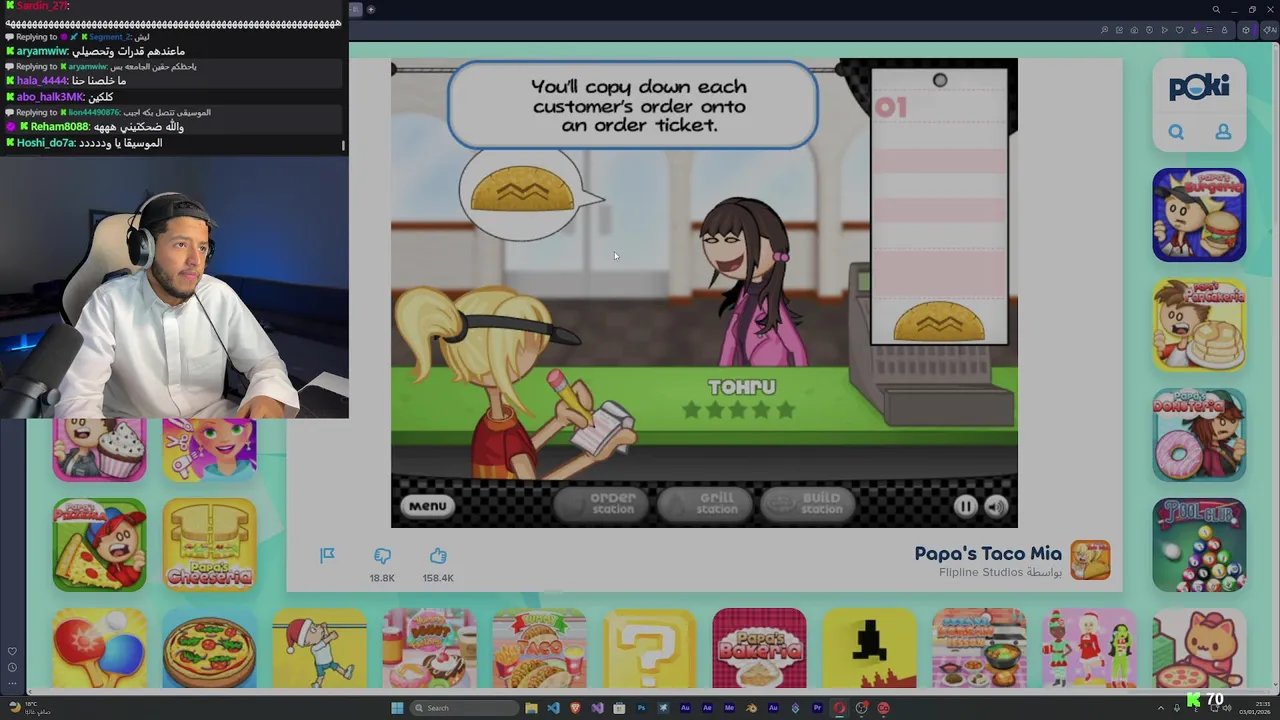Image resolution: width=1280 pixels, height=720 pixels.
Task: Open the browser sidebar history clock icon
Action: point(12,667)
